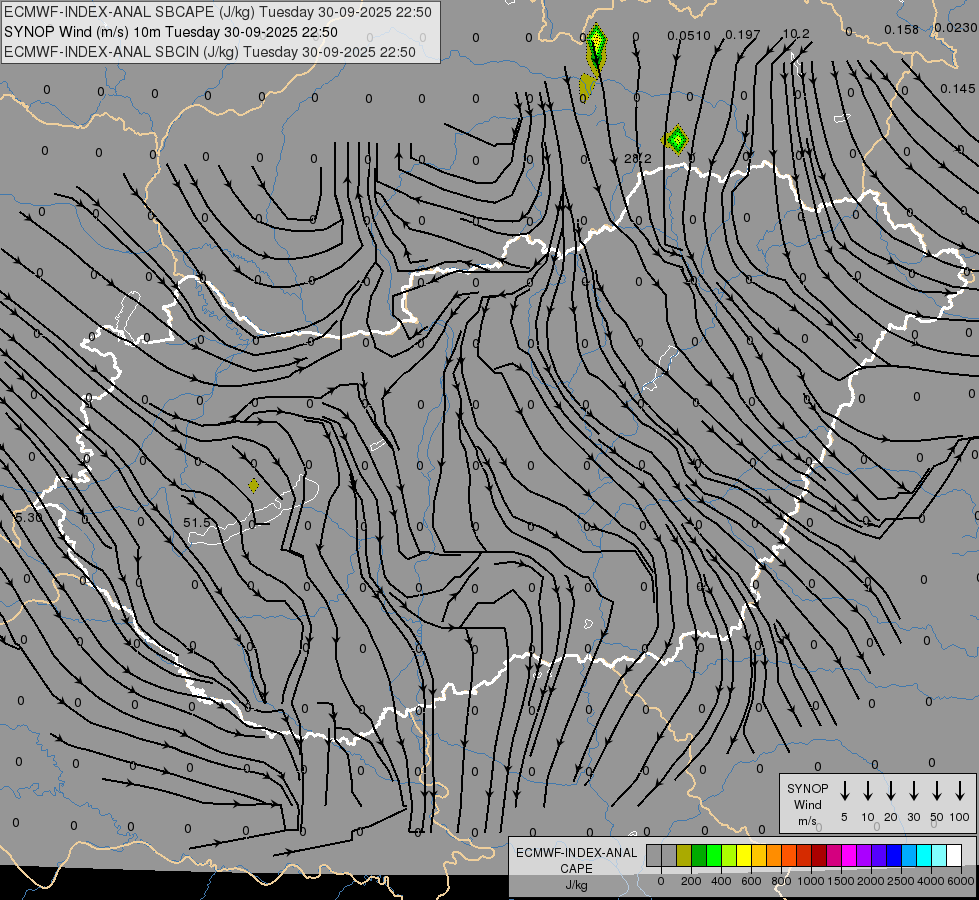This screenshot has width=979, height=900.
Task: Click the wind legend label 30
Action: coord(913,817)
